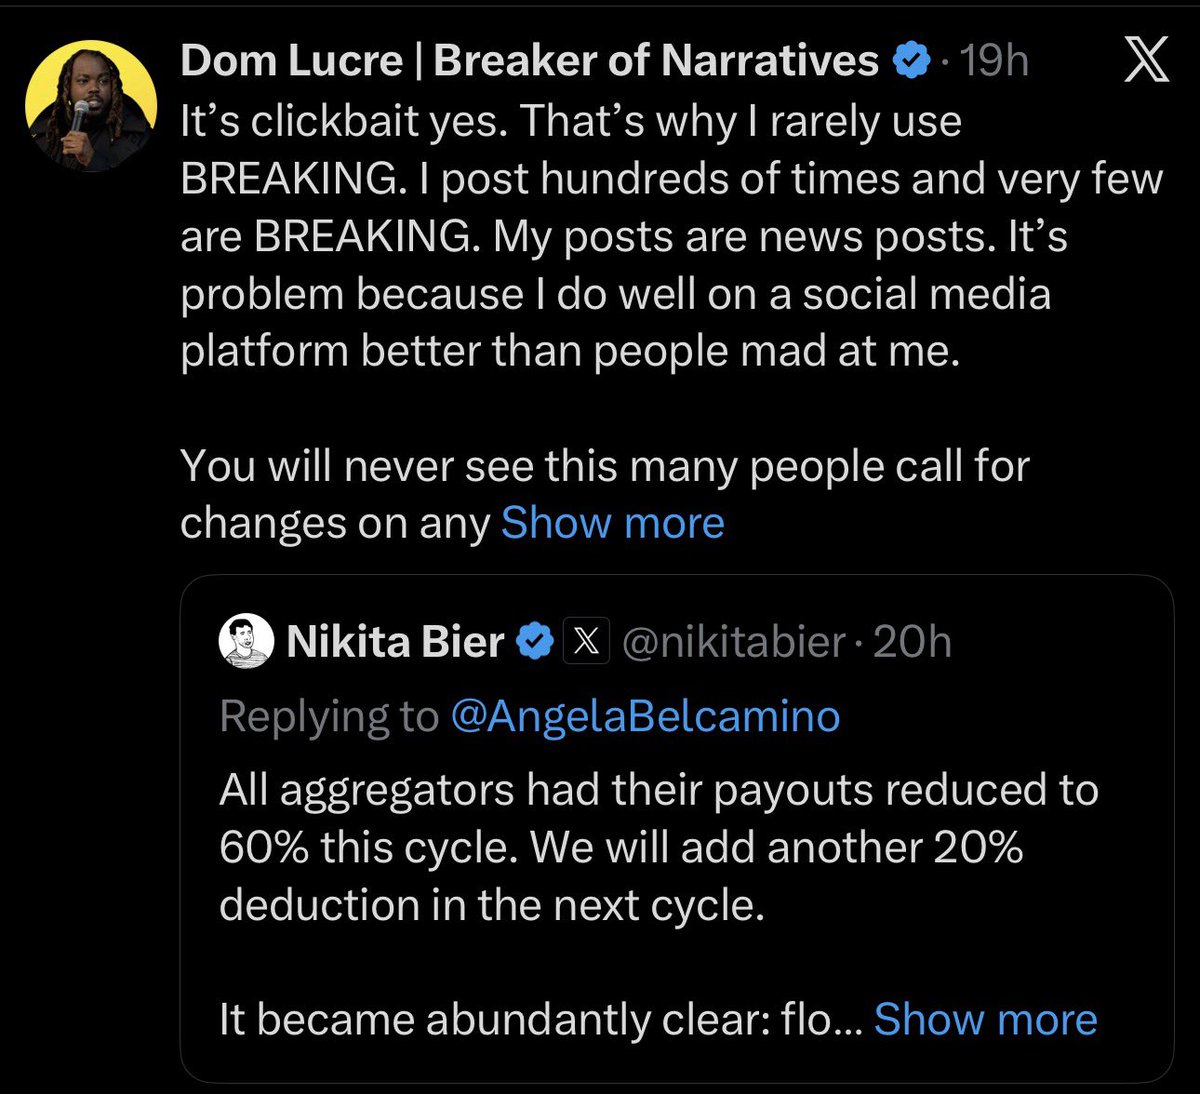Image resolution: width=1200 pixels, height=1094 pixels.
Task: Click the "You will never see this many" paragraph
Action: 605,494
